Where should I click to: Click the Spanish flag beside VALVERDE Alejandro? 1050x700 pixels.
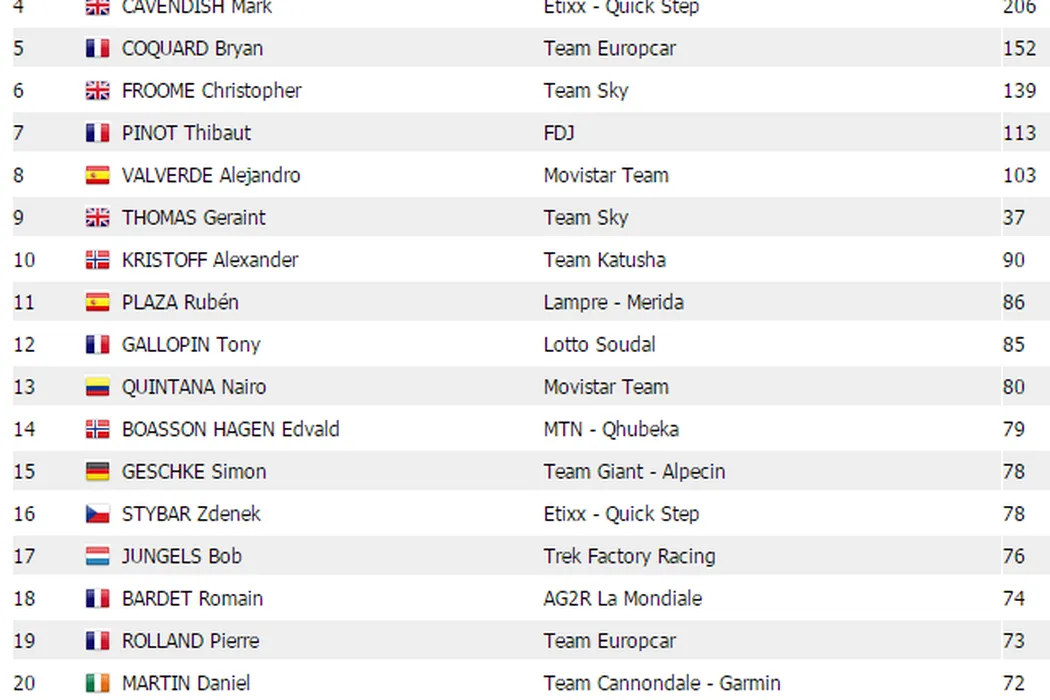[x=97, y=176]
